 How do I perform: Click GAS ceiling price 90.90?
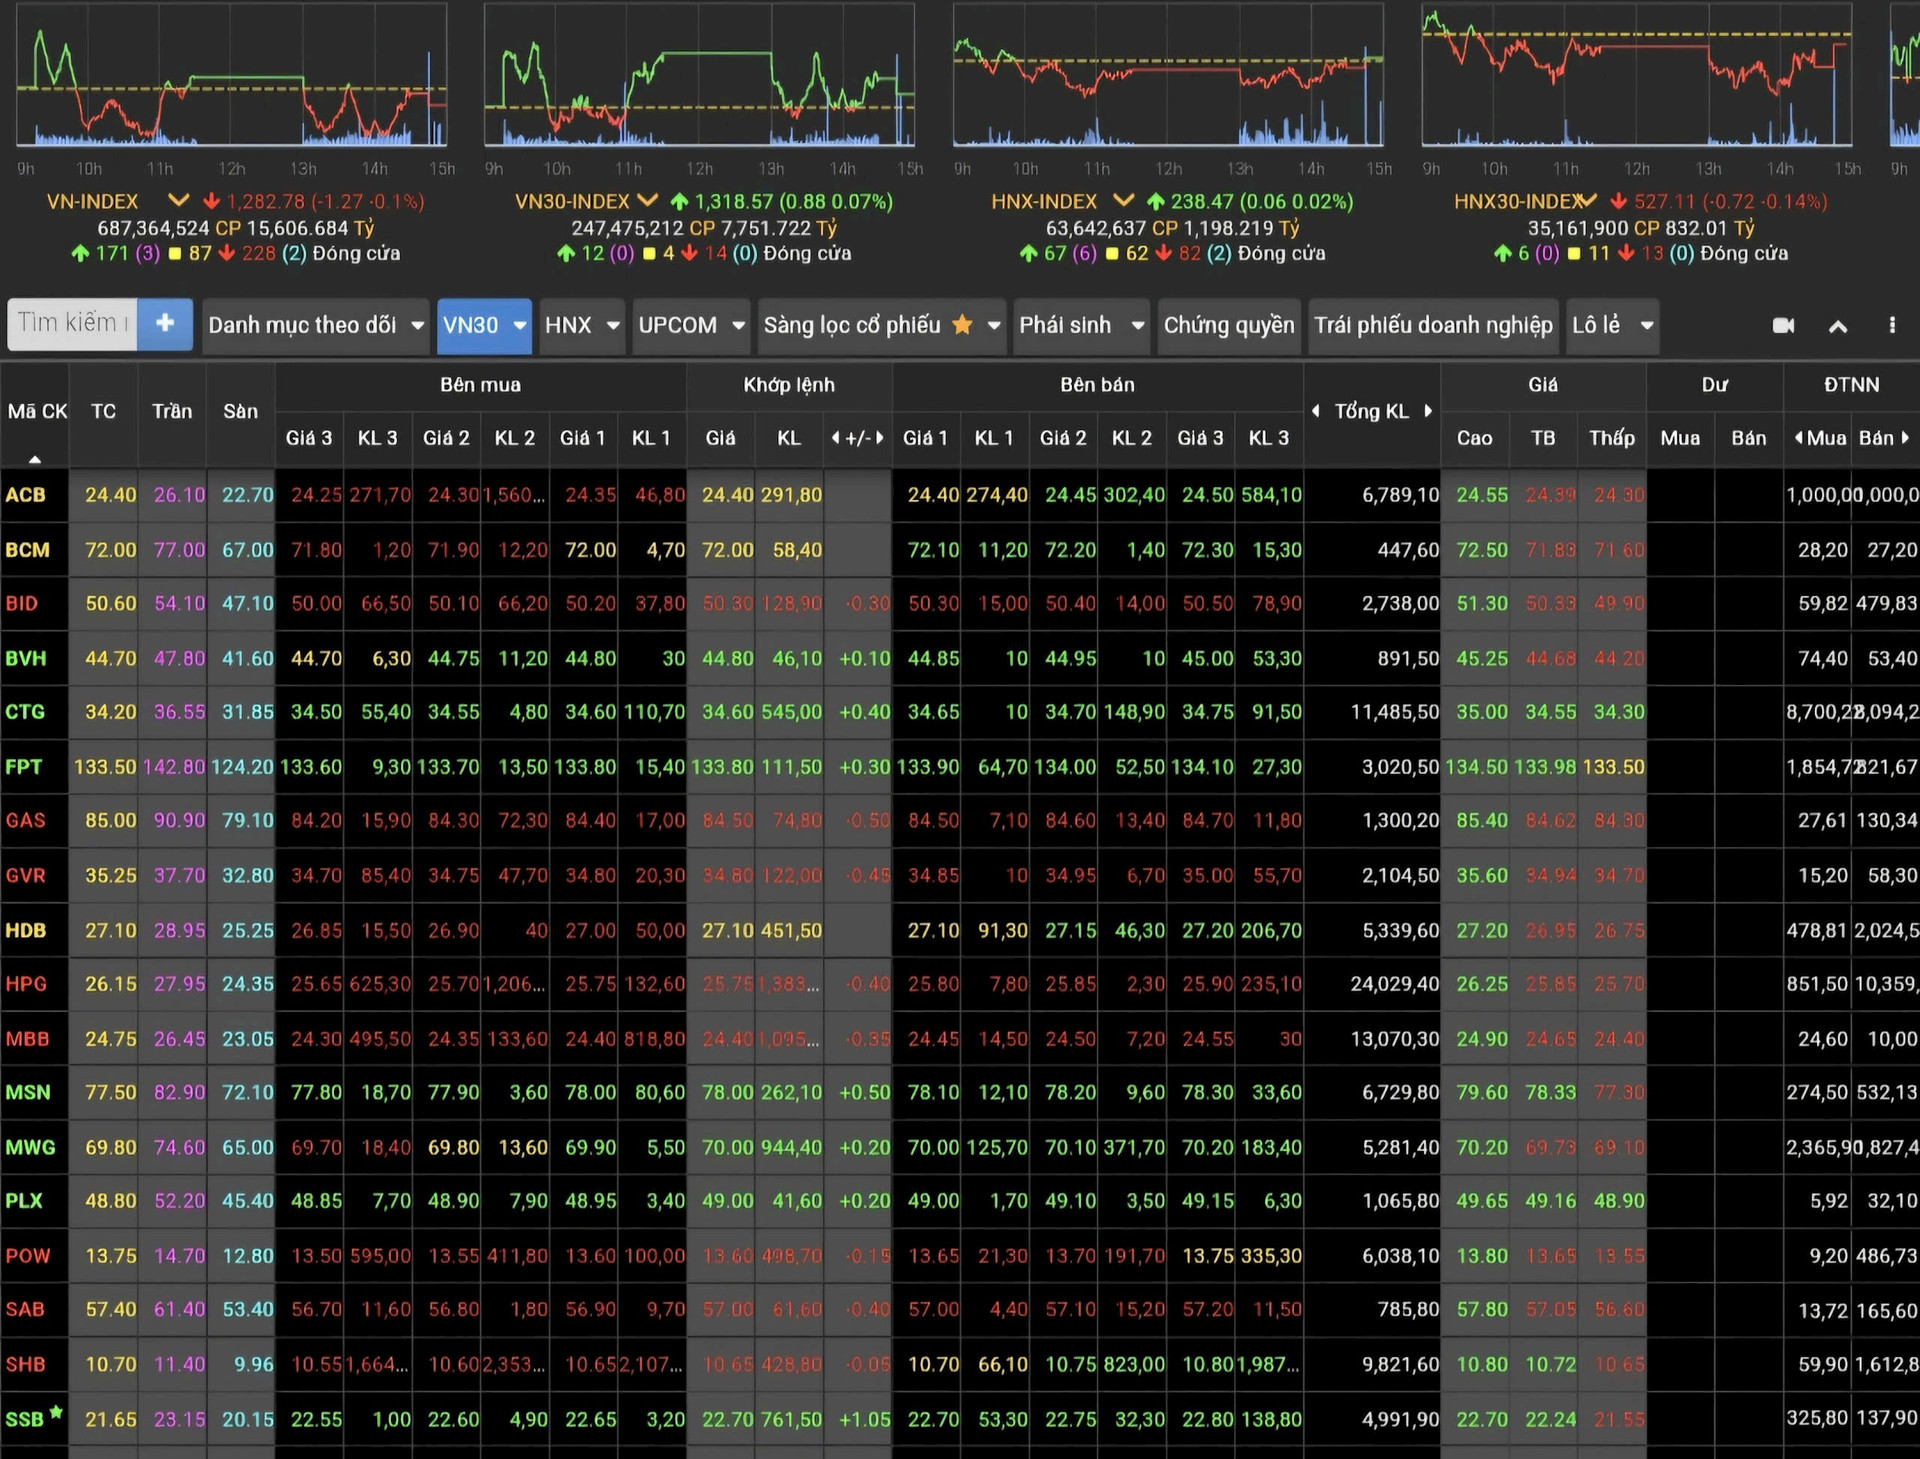[179, 821]
